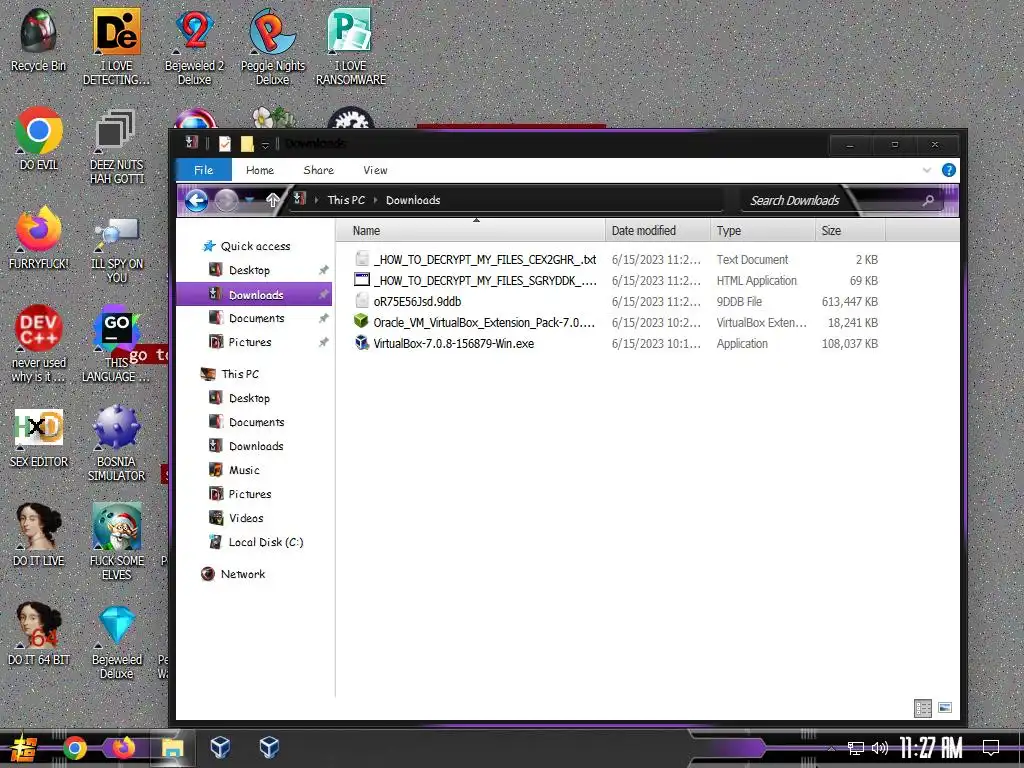Sort files by Size column
The image size is (1024, 768).
click(x=850, y=231)
